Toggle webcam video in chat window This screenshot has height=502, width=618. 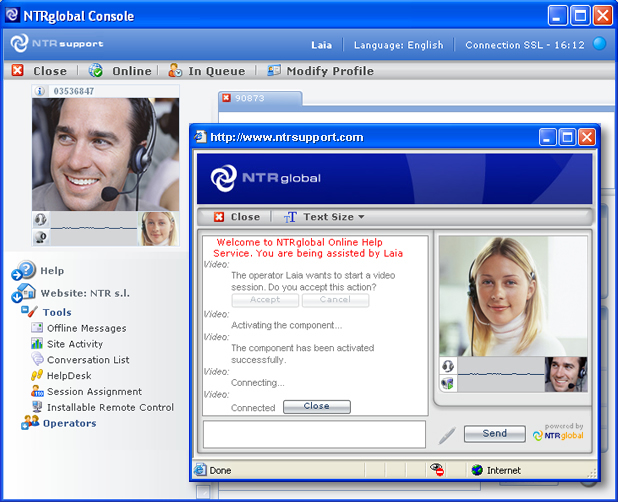pyautogui.click(x=448, y=382)
